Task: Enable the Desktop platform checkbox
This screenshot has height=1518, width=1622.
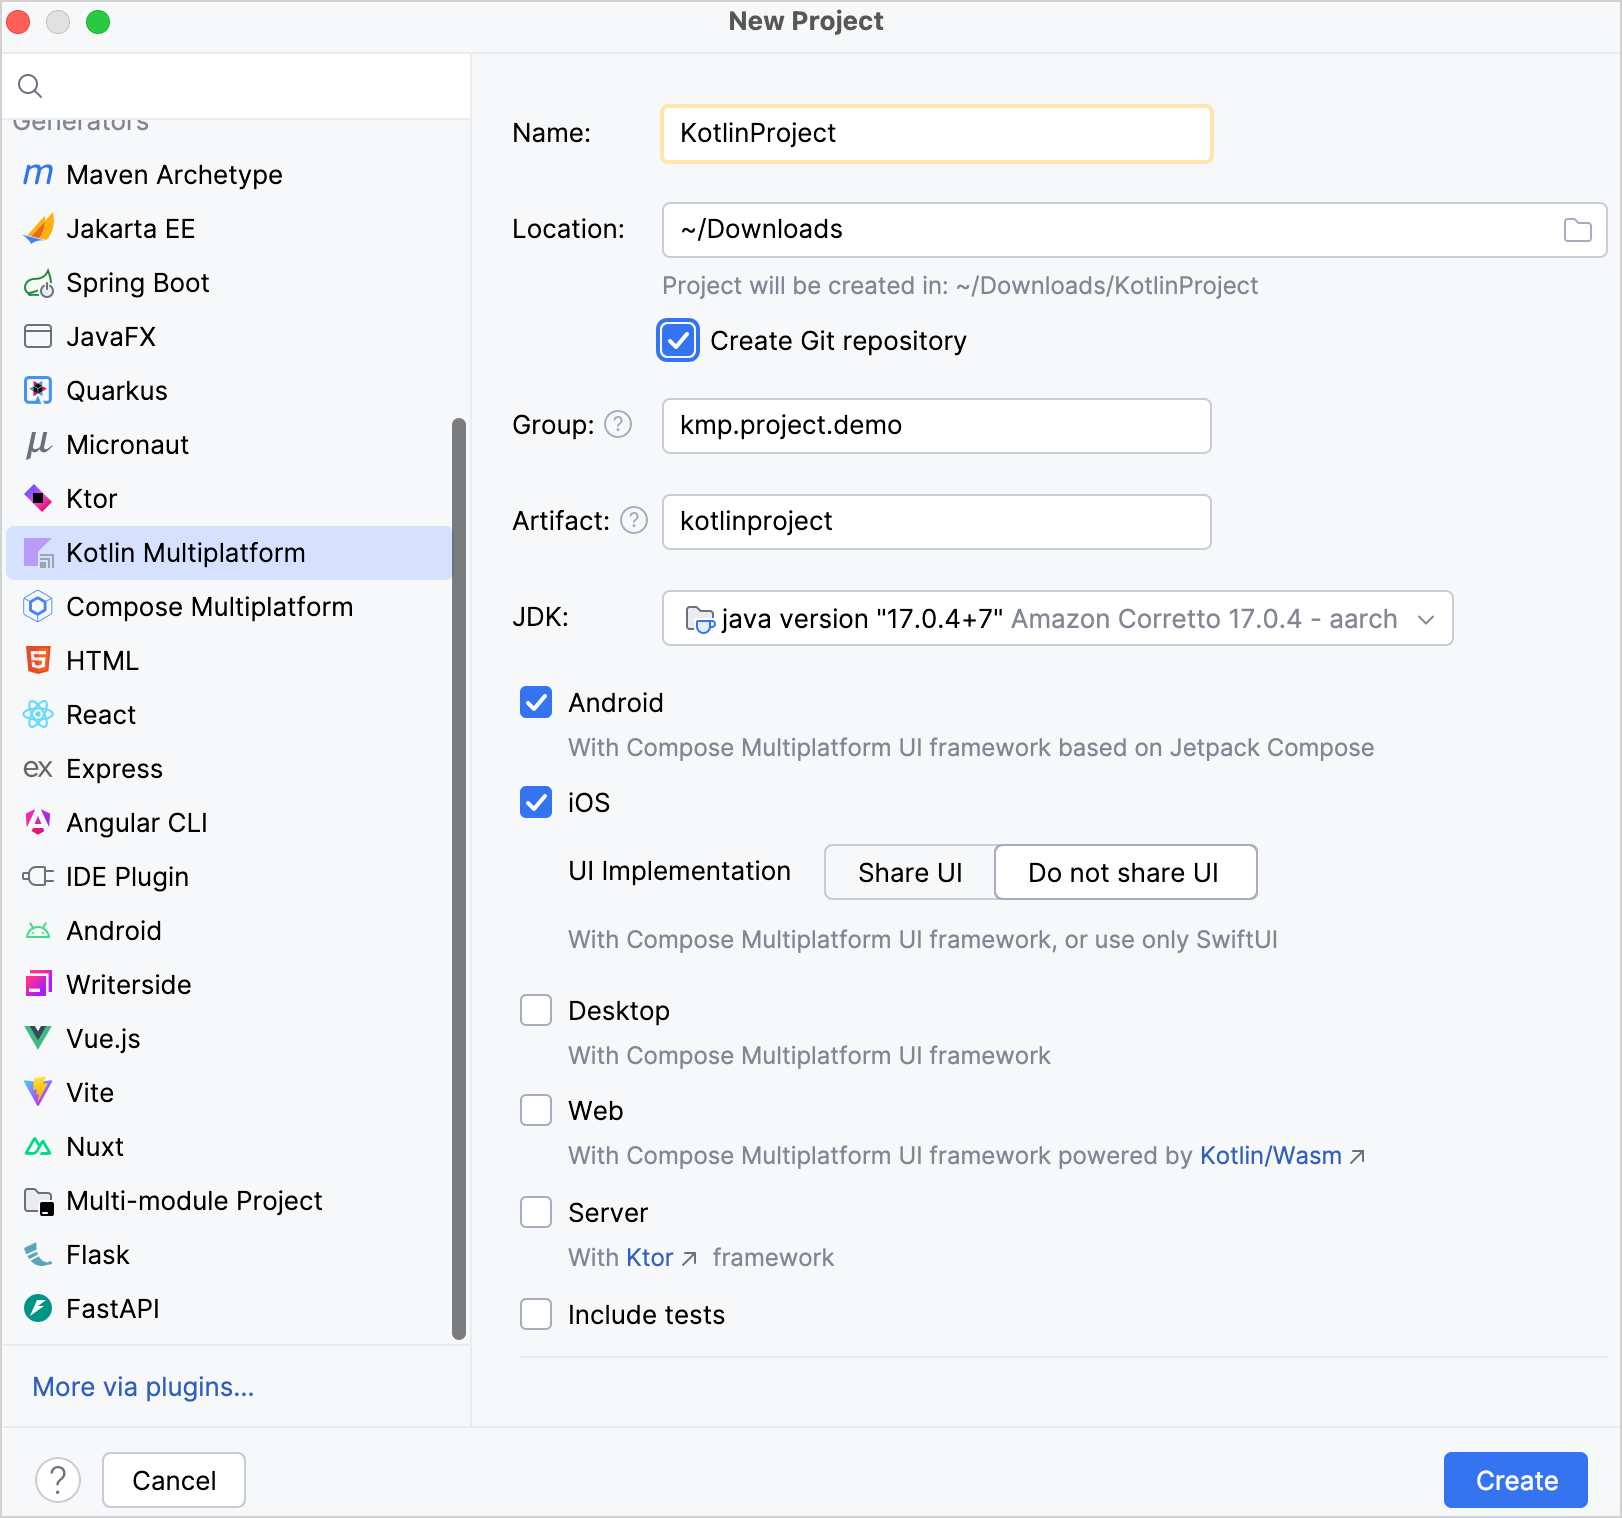Action: point(536,1010)
